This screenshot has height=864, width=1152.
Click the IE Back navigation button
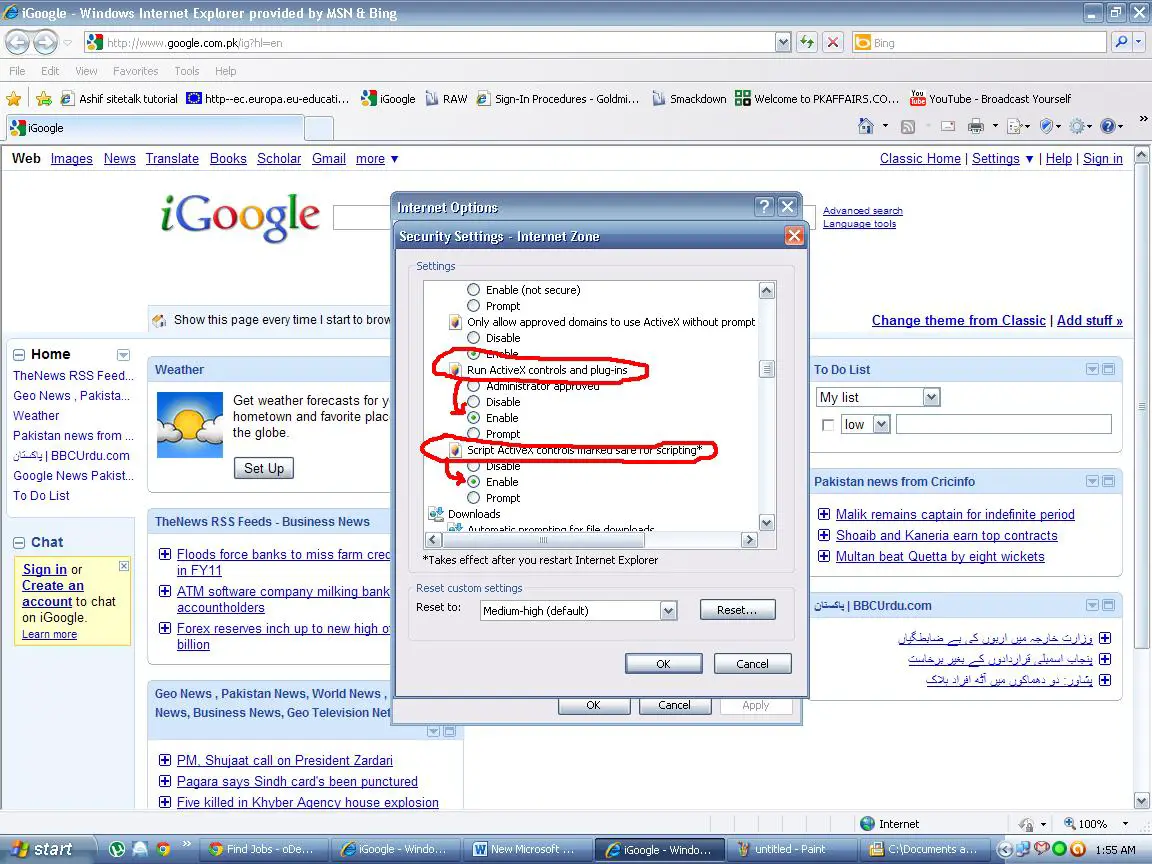click(x=18, y=43)
